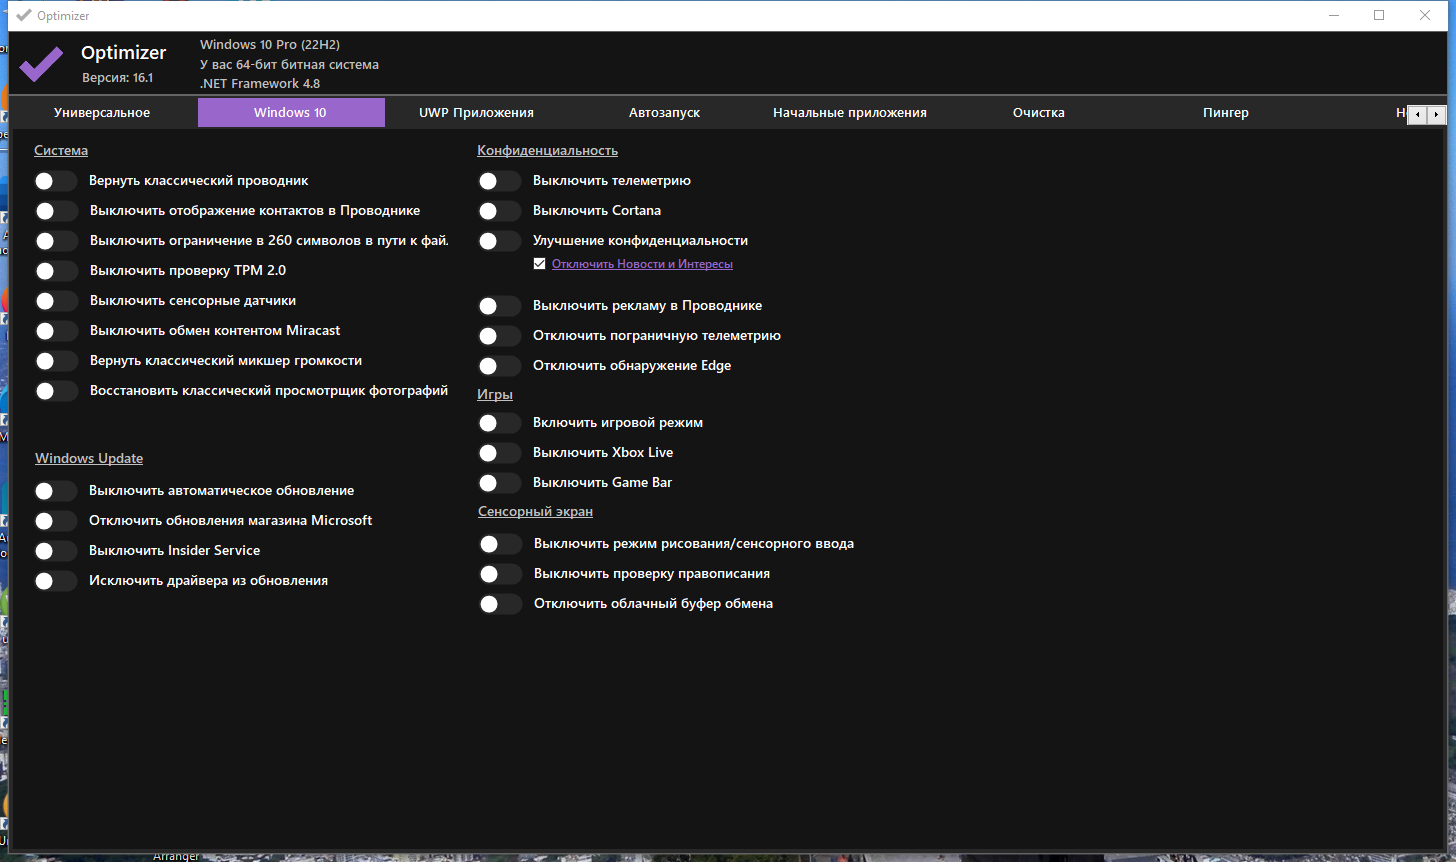Go to Начальные приложения tab
The width and height of the screenshot is (1456, 862).
pyautogui.click(x=850, y=113)
